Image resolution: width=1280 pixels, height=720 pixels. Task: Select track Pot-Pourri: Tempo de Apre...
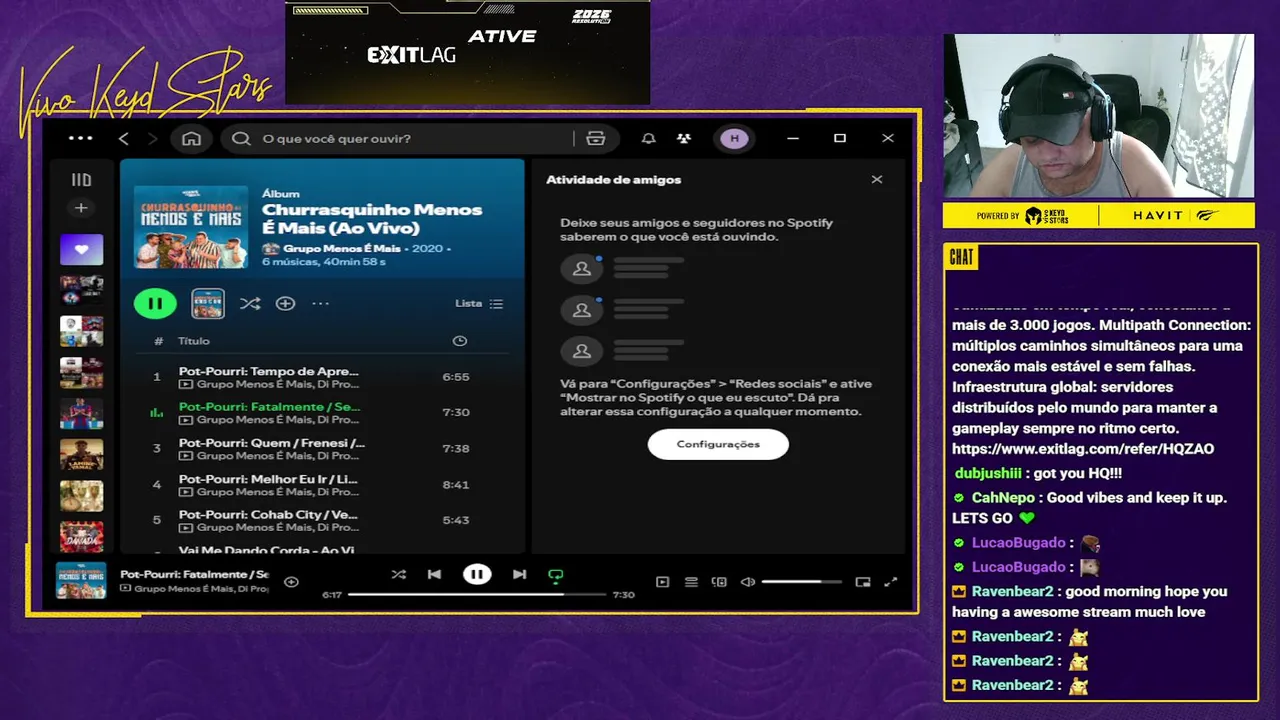pos(320,377)
